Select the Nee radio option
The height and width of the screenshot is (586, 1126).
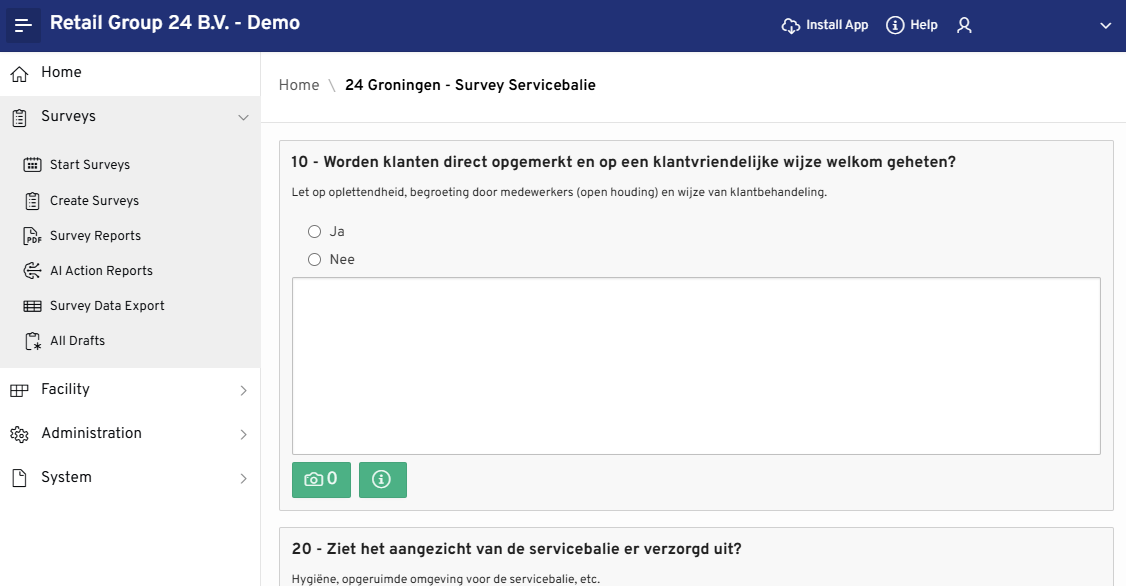tap(315, 260)
